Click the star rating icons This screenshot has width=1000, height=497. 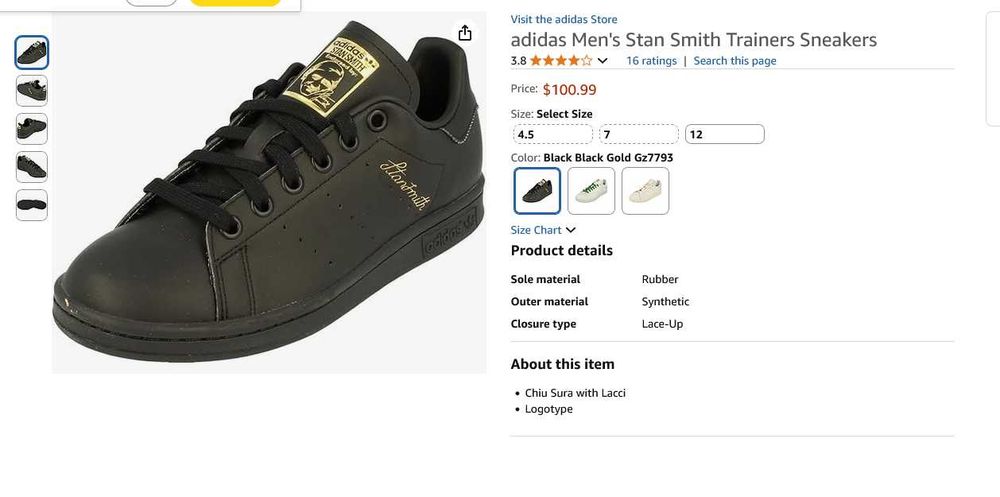pyautogui.click(x=561, y=61)
